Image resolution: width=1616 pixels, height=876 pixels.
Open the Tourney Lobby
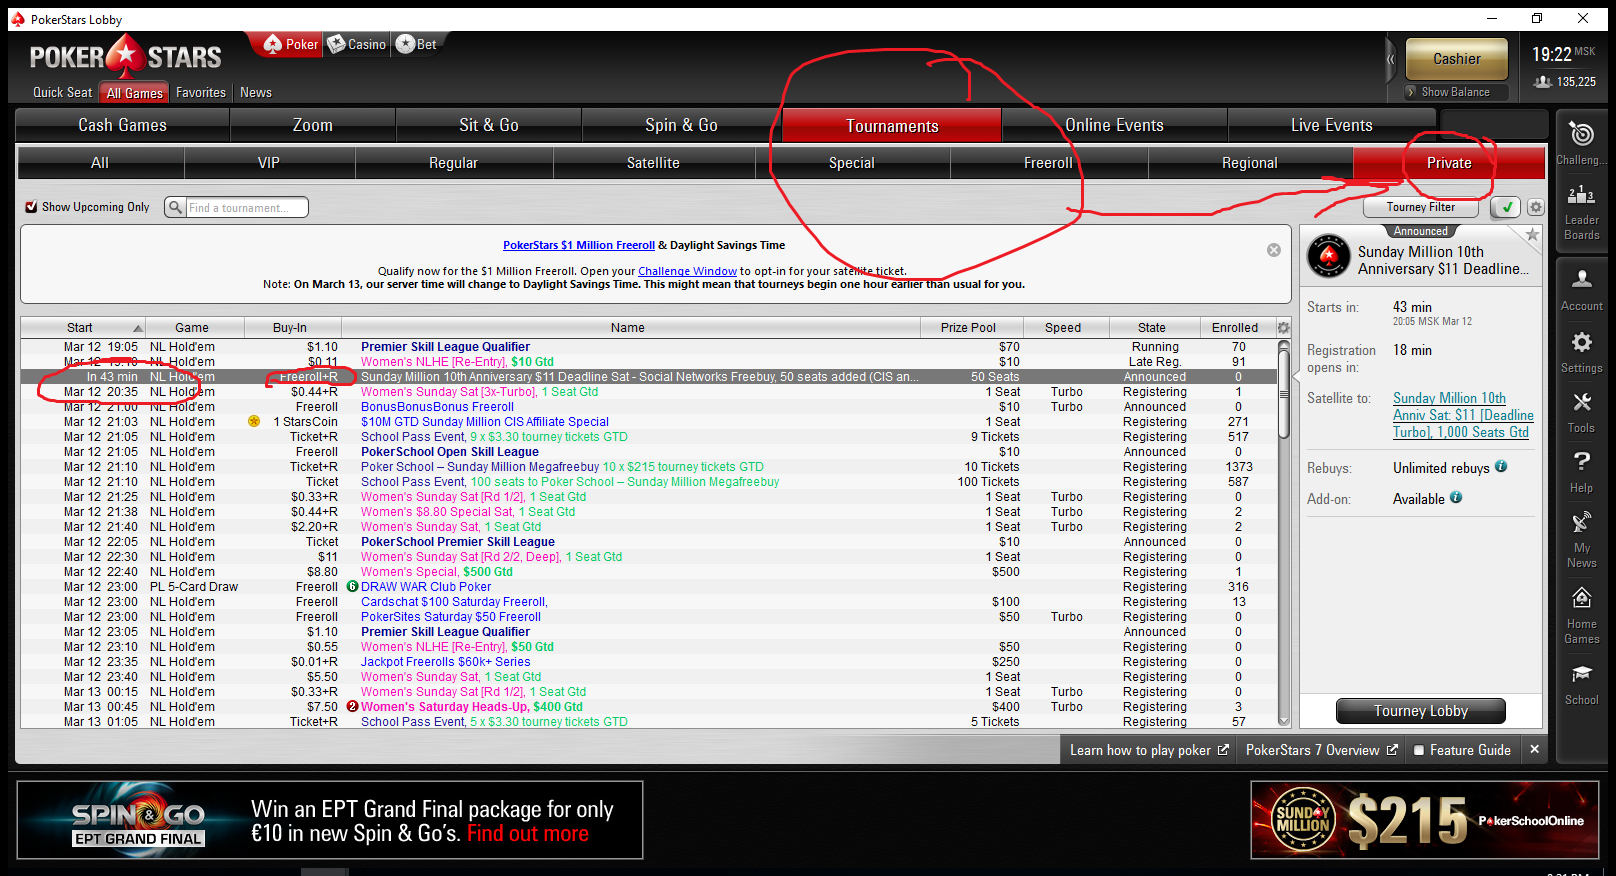pyautogui.click(x=1421, y=711)
